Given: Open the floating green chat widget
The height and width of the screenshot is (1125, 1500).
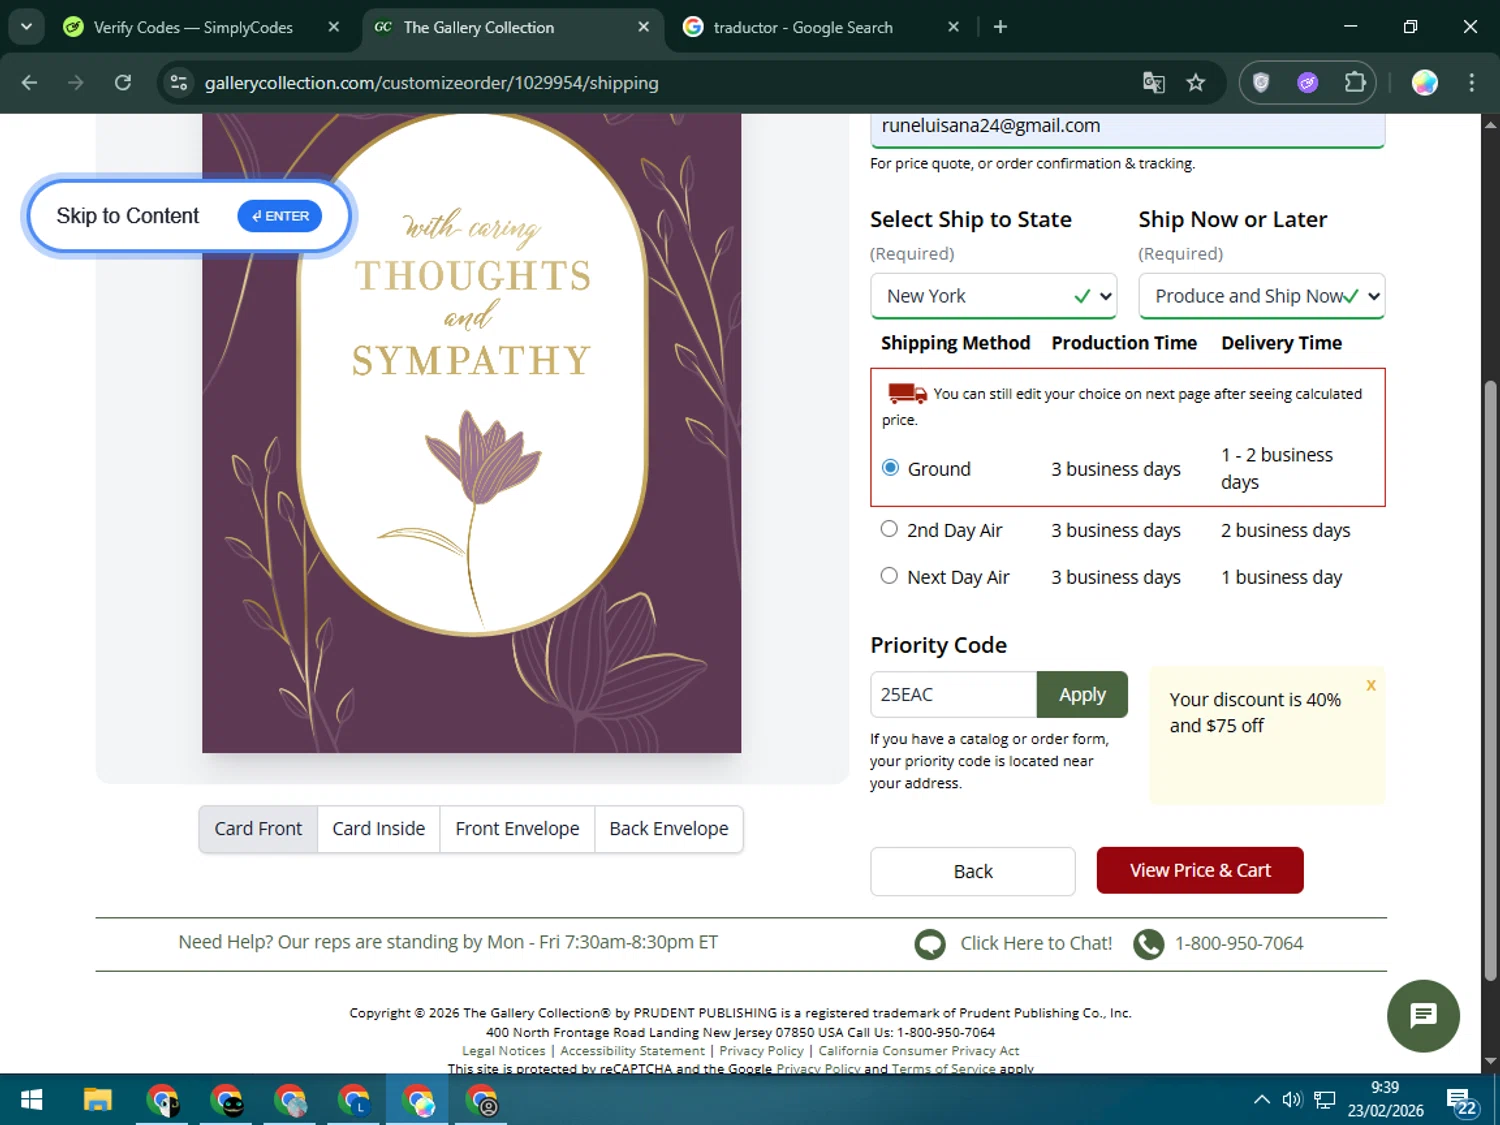Looking at the screenshot, I should (1423, 1016).
